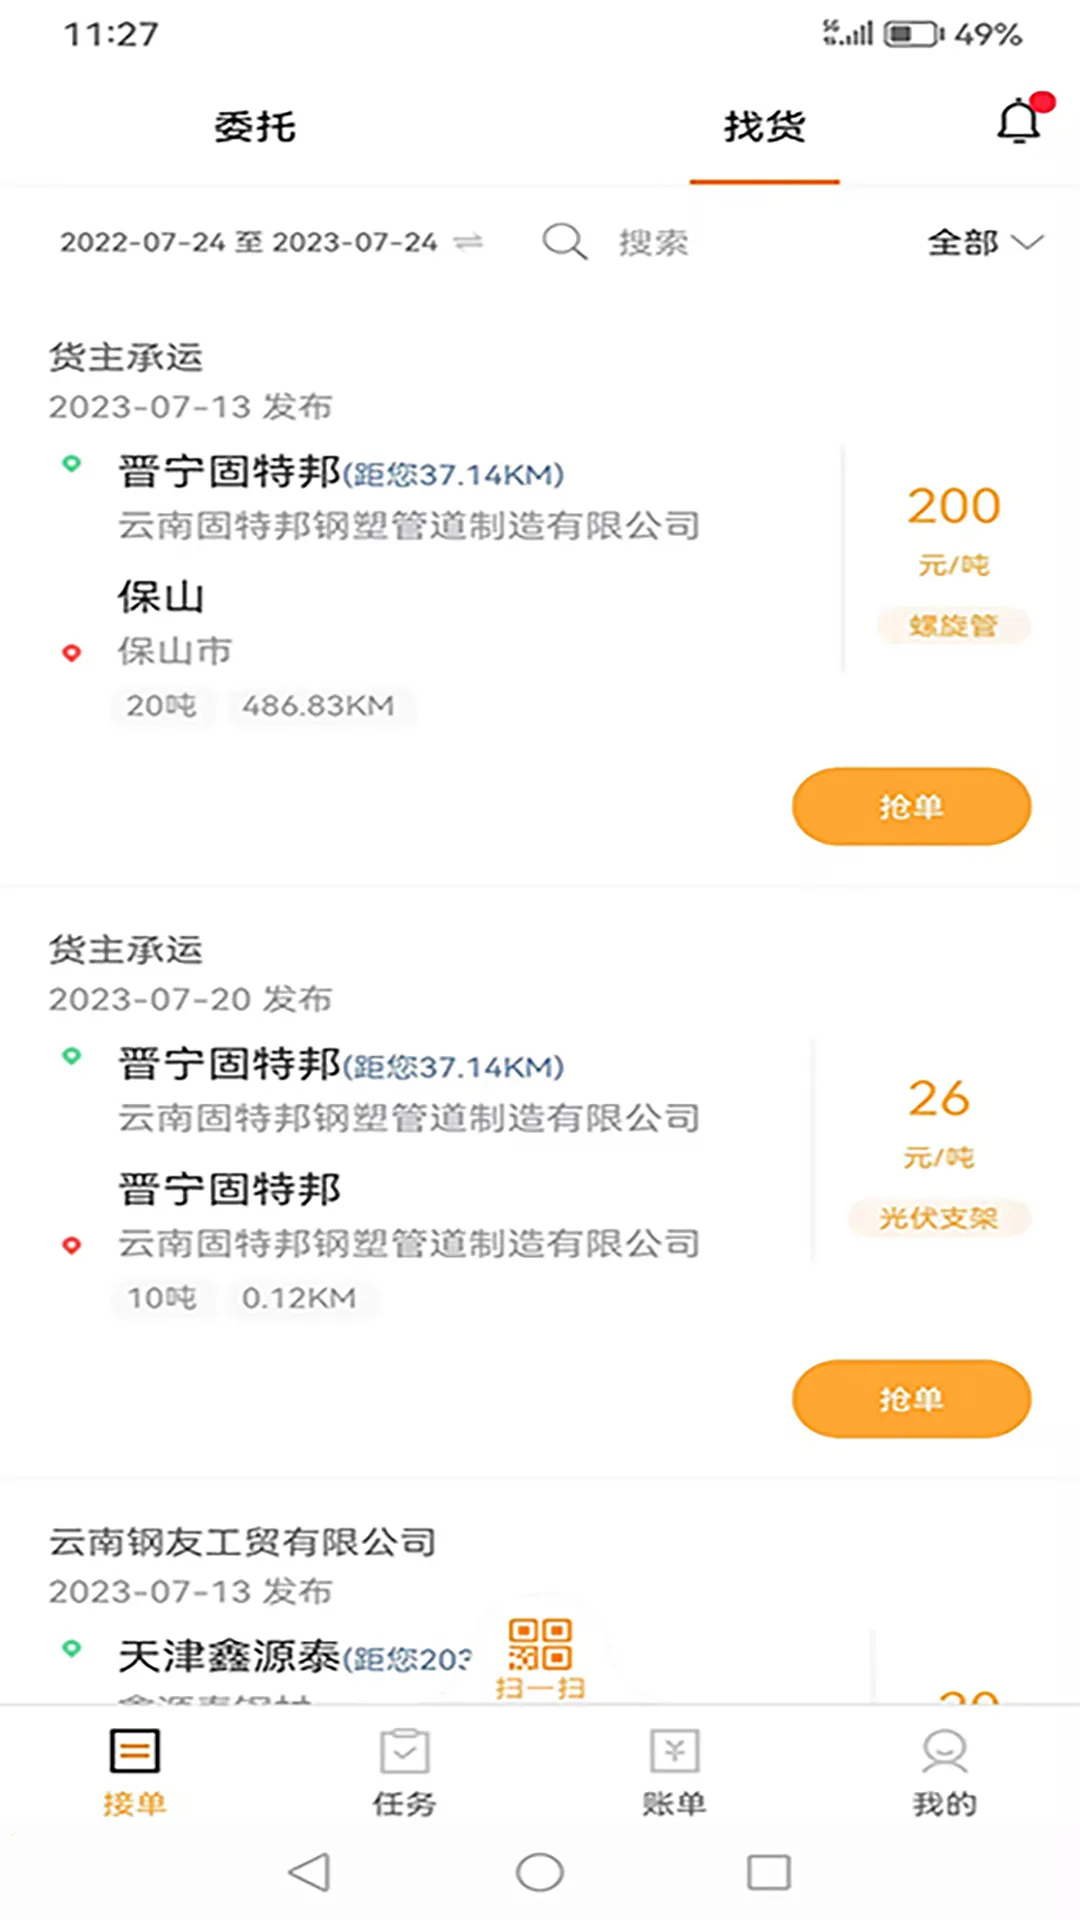Expand the 全部 filter dropdown
This screenshot has height=1920, width=1080.
[984, 242]
